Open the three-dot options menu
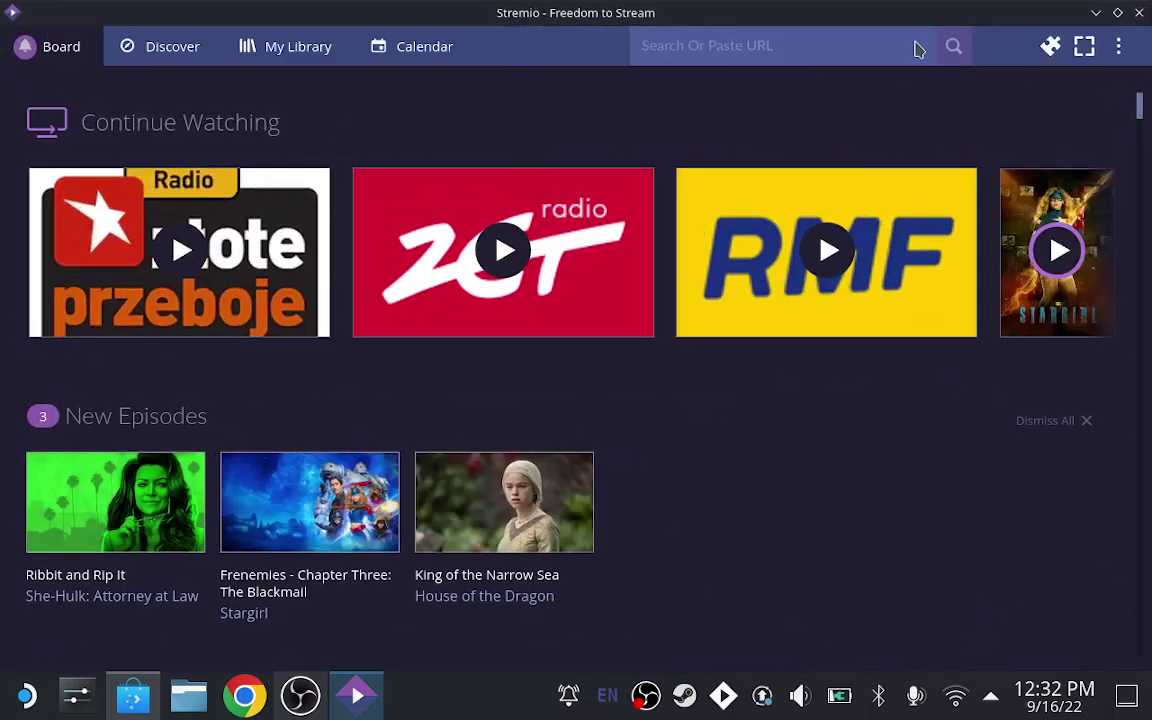 pyautogui.click(x=1118, y=46)
